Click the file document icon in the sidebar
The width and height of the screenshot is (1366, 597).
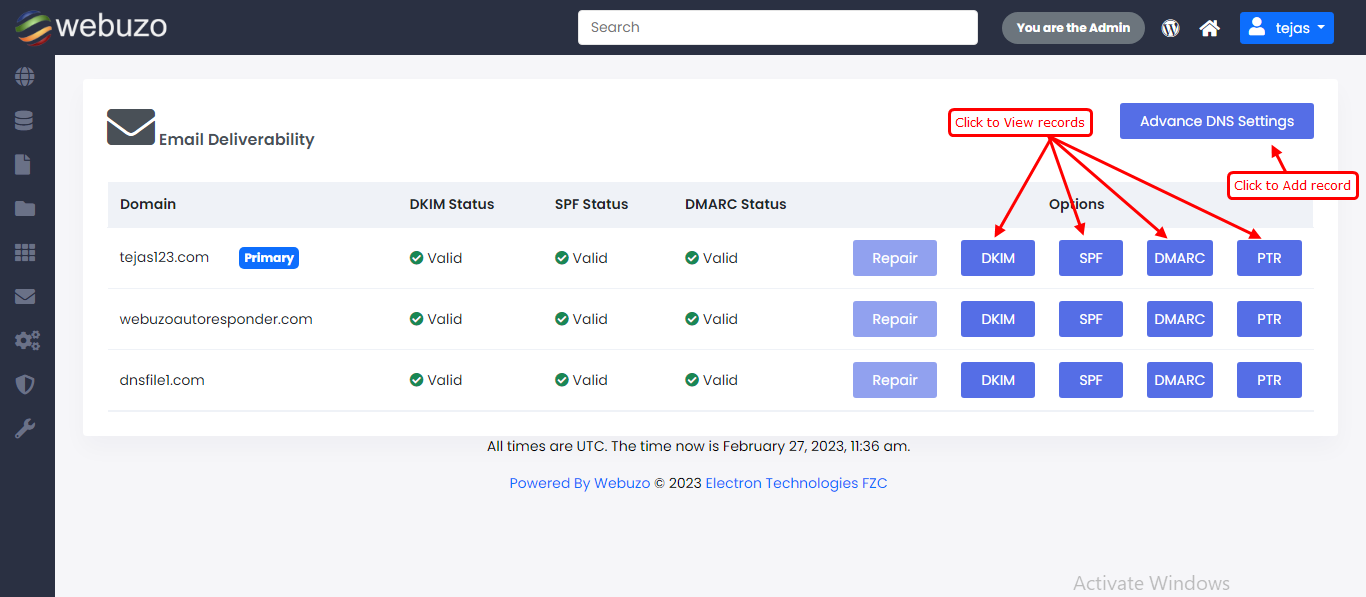coord(23,165)
